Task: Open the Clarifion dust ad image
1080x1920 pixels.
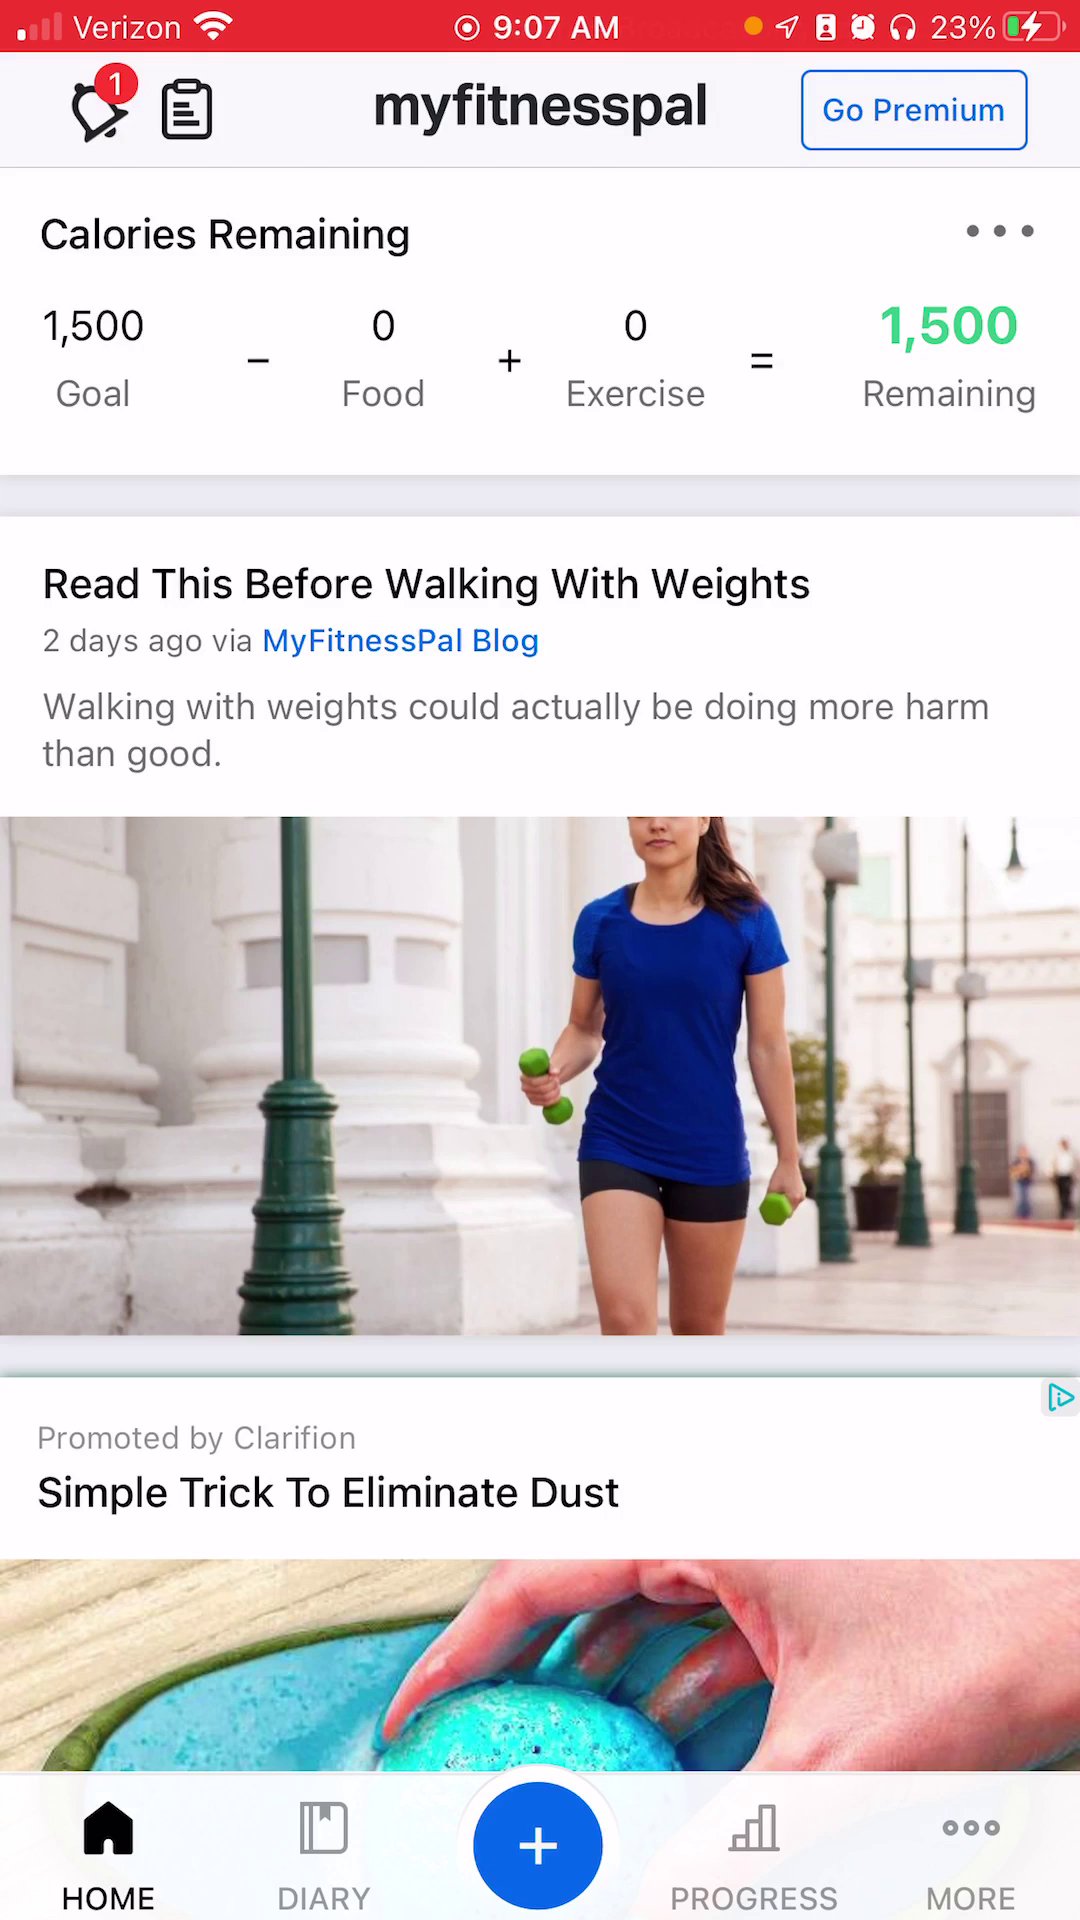Action: [x=540, y=1665]
